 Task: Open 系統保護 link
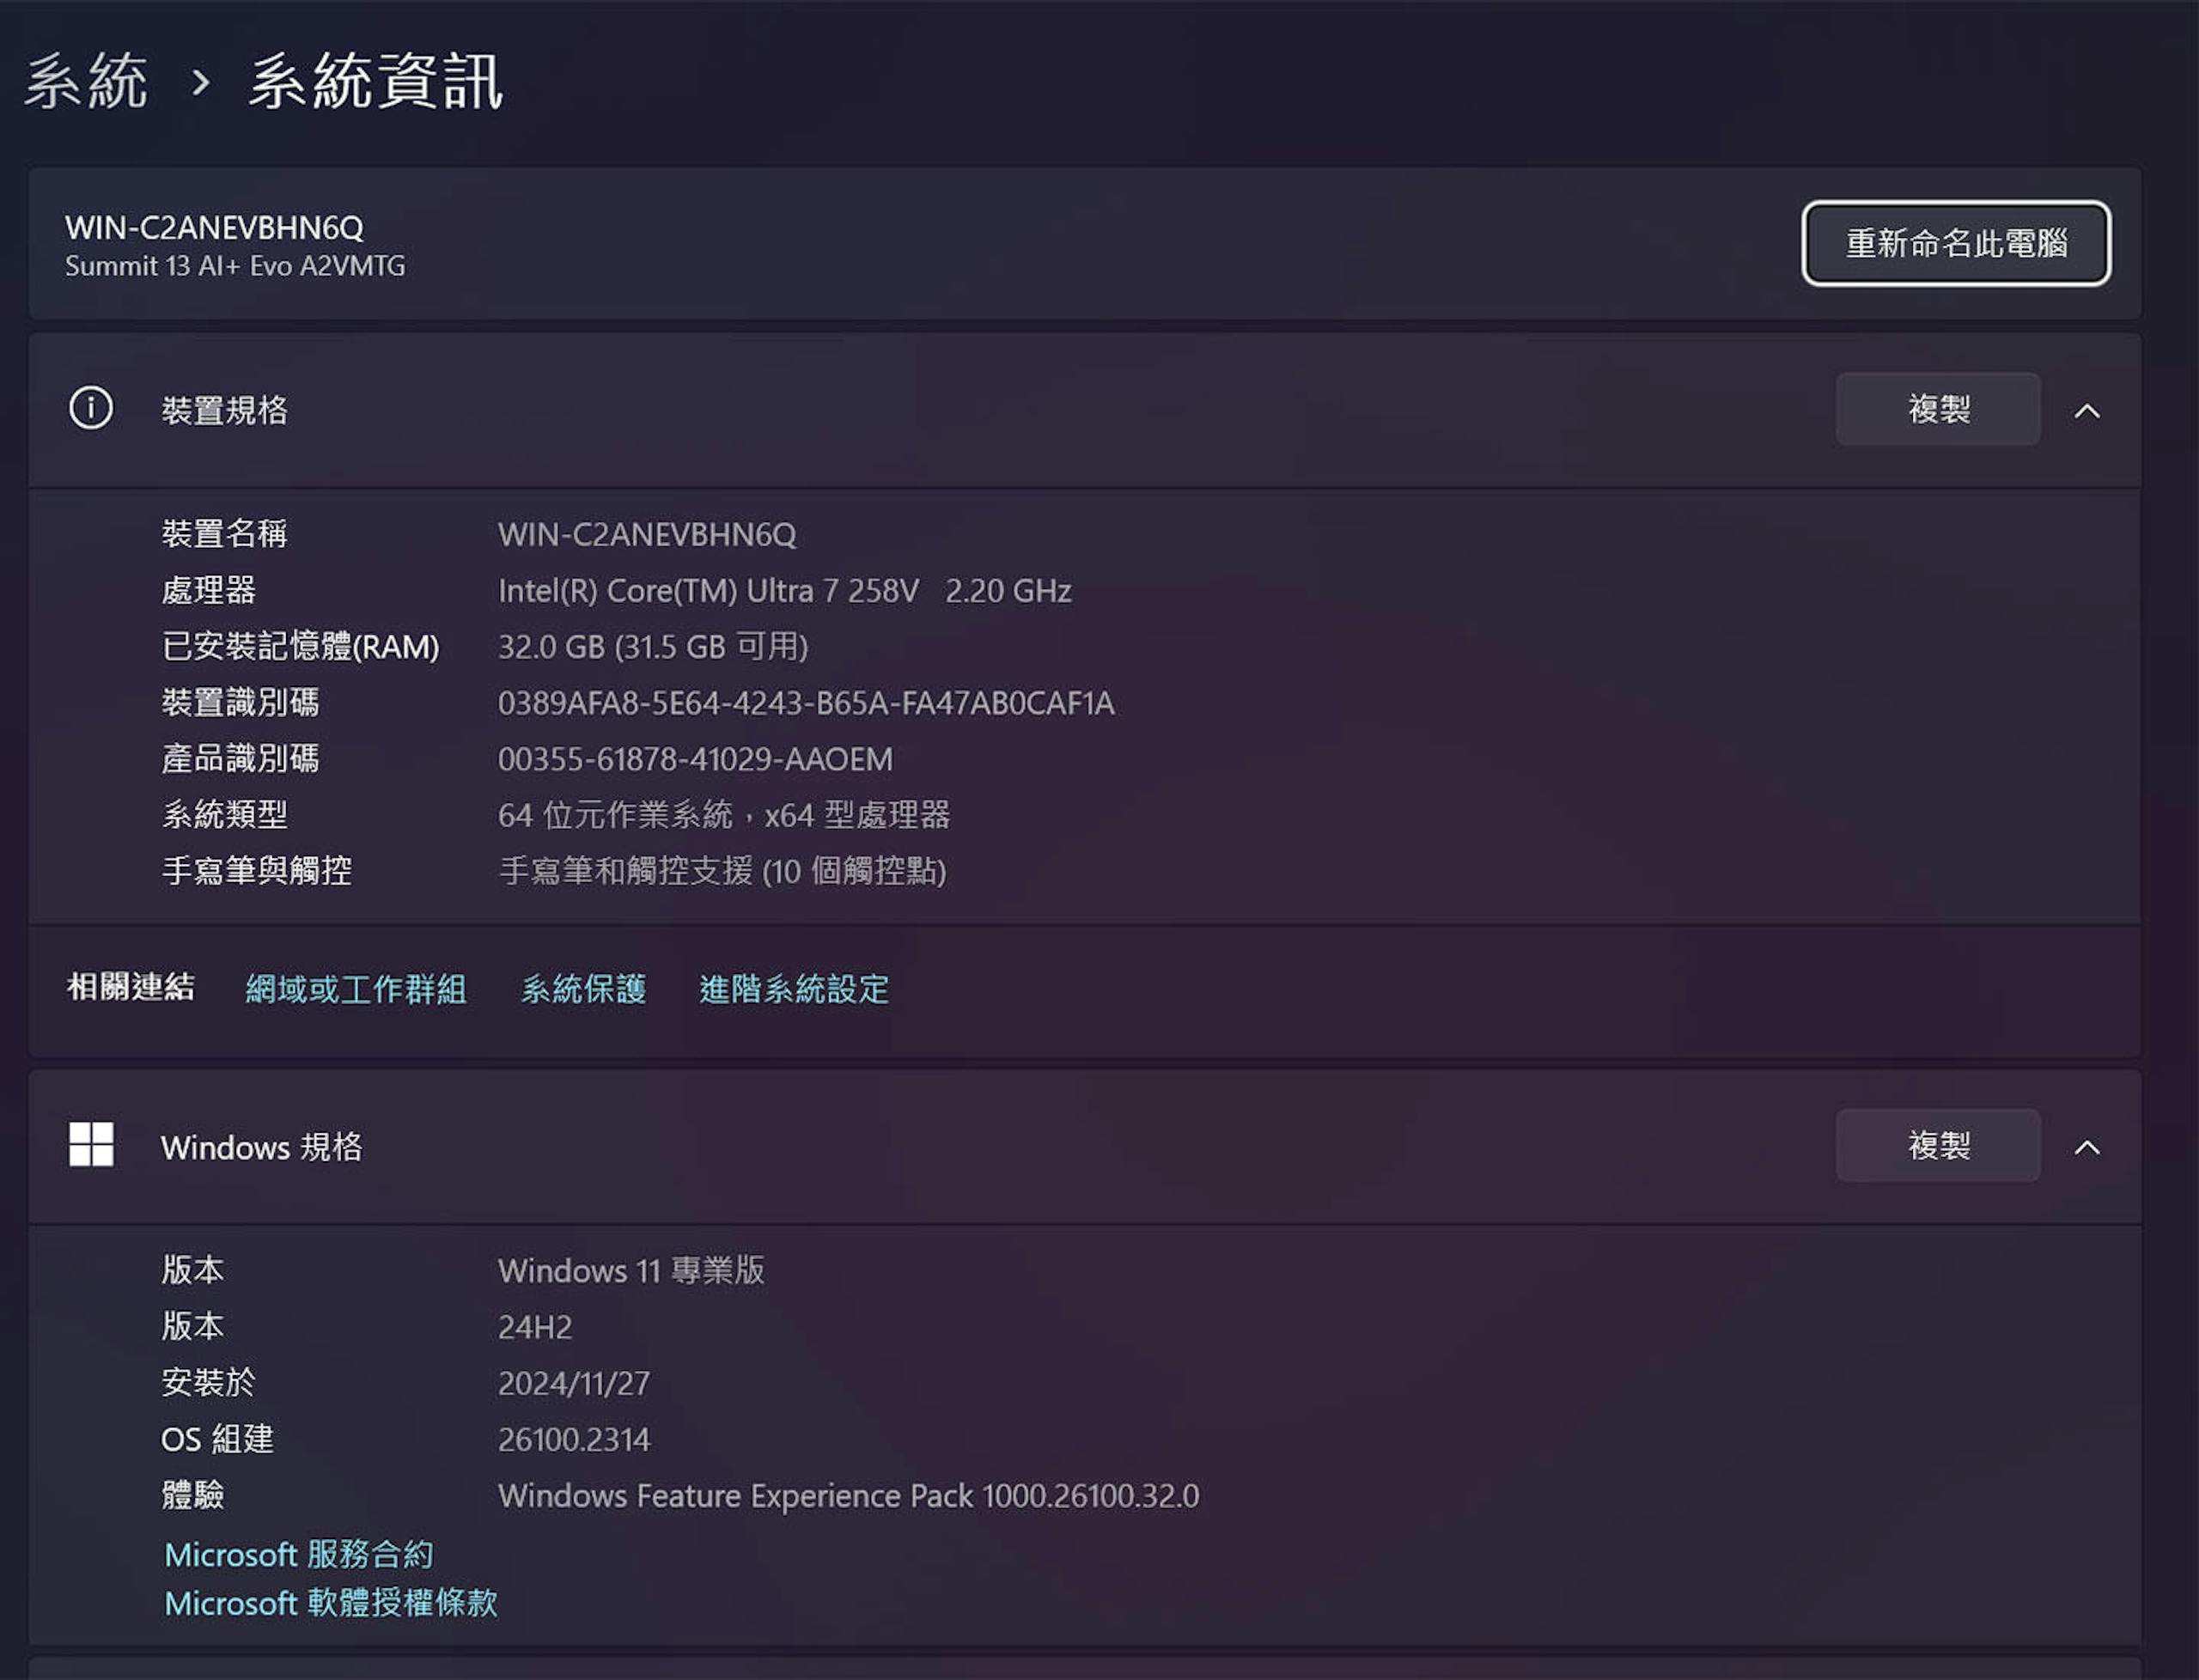pyautogui.click(x=583, y=989)
